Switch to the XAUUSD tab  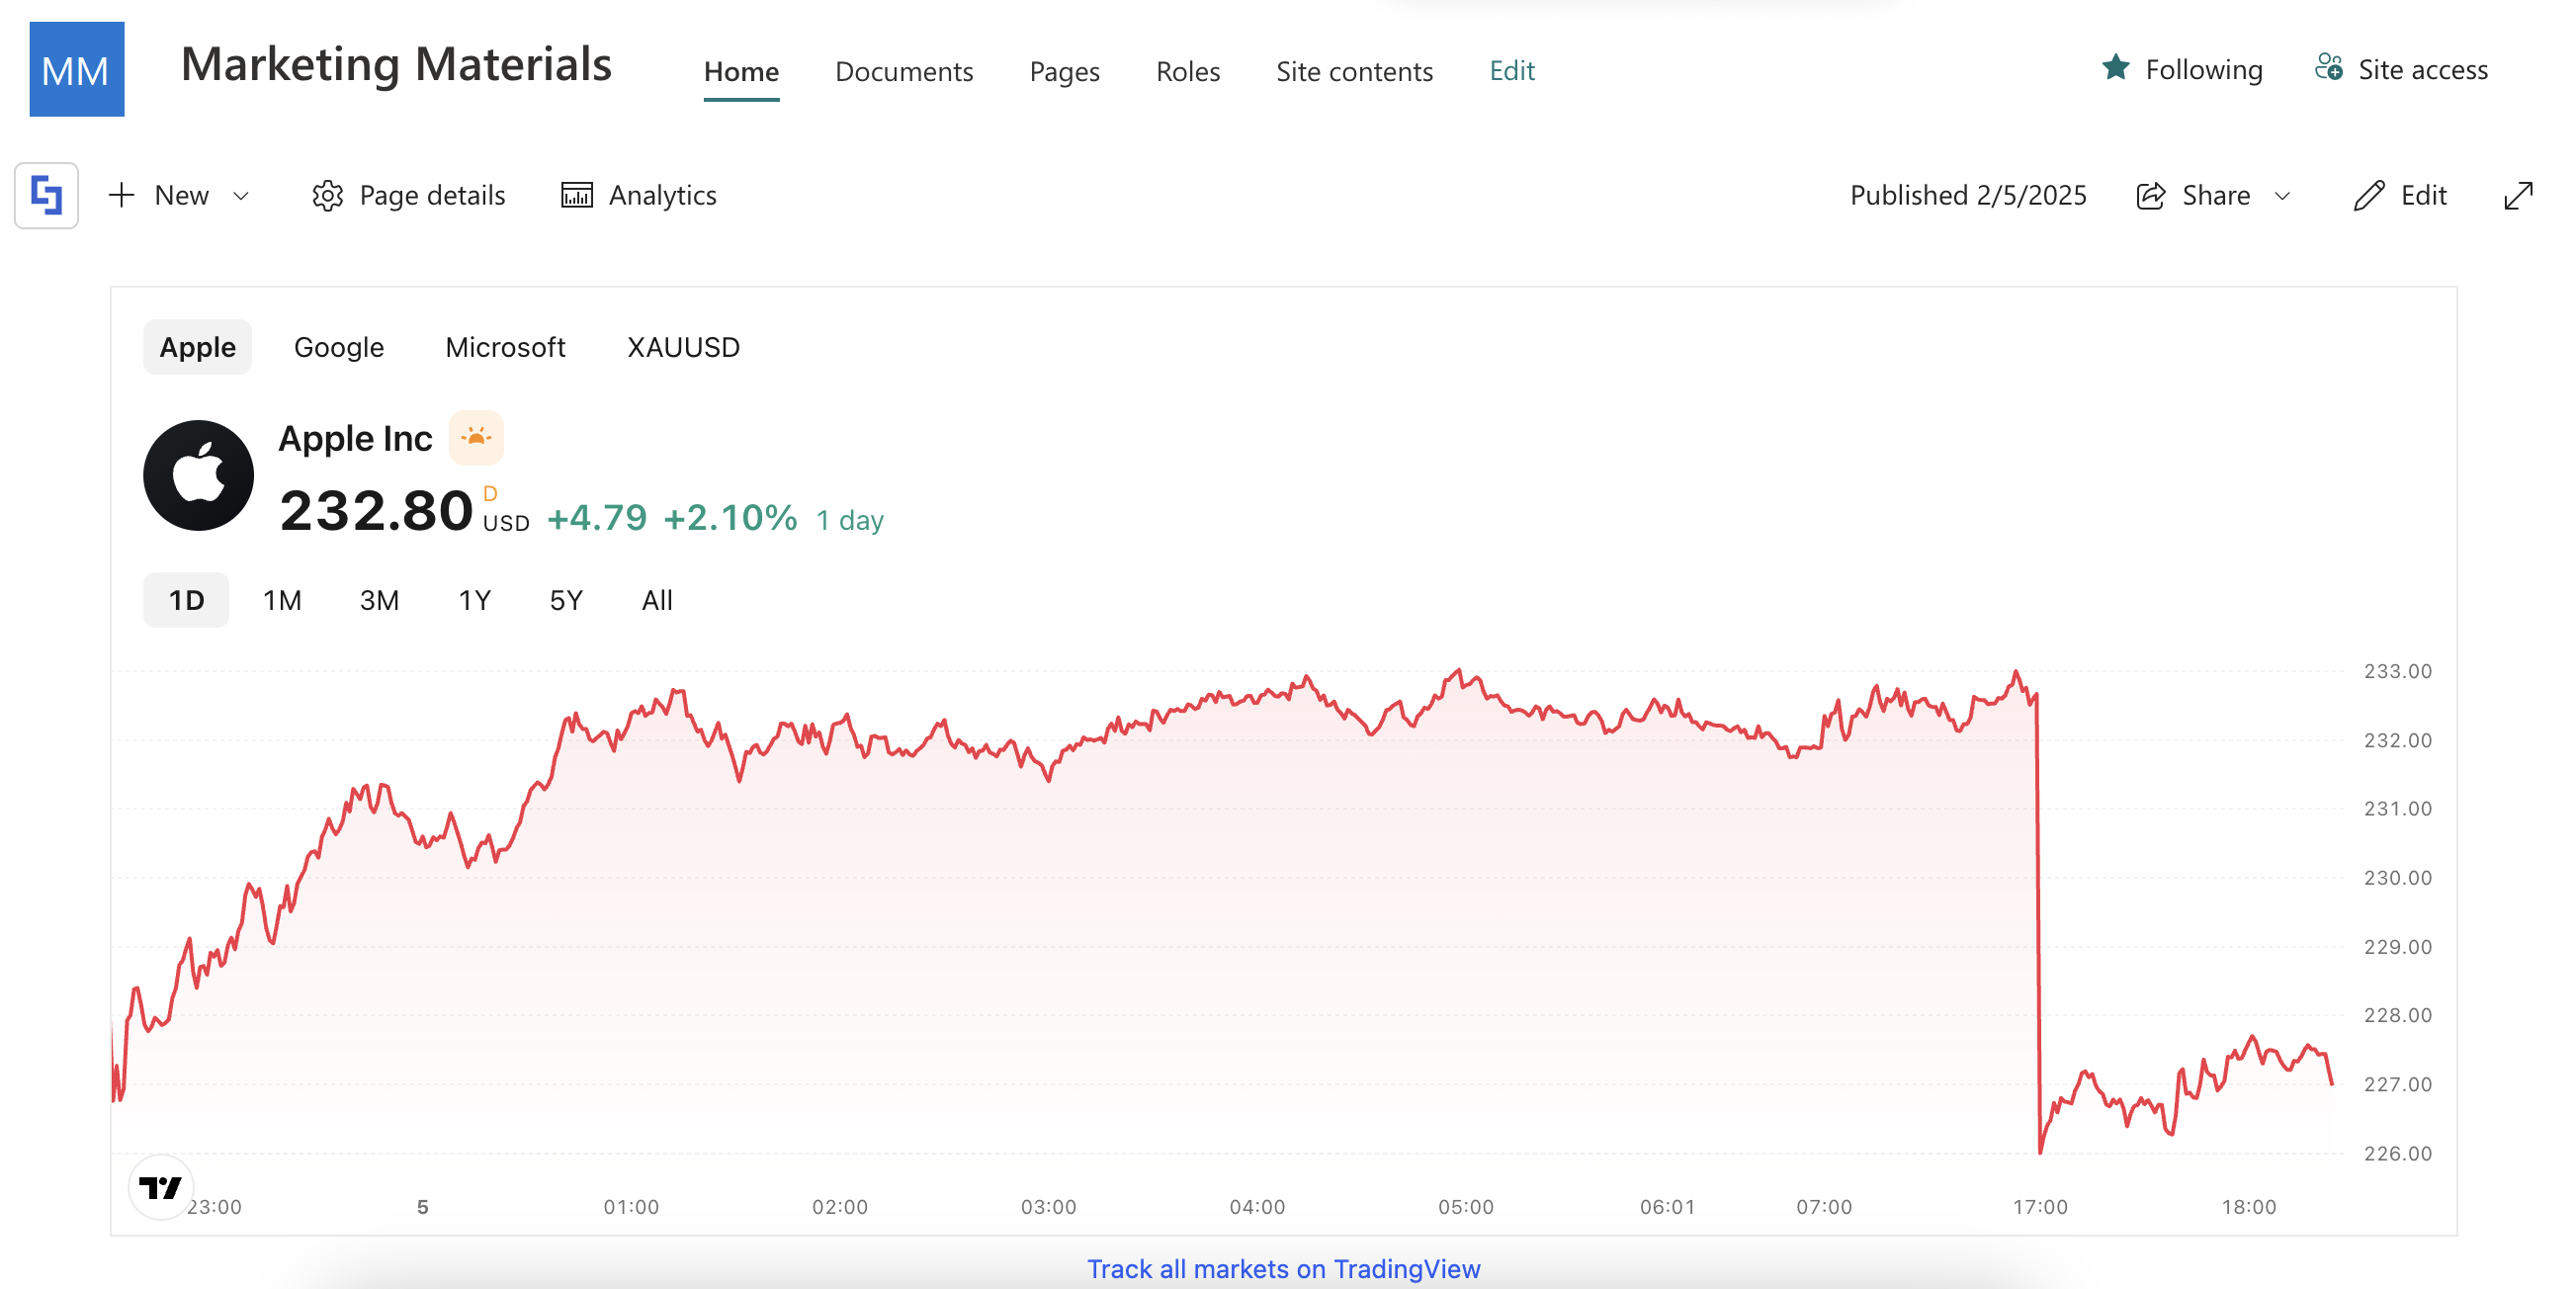683,347
